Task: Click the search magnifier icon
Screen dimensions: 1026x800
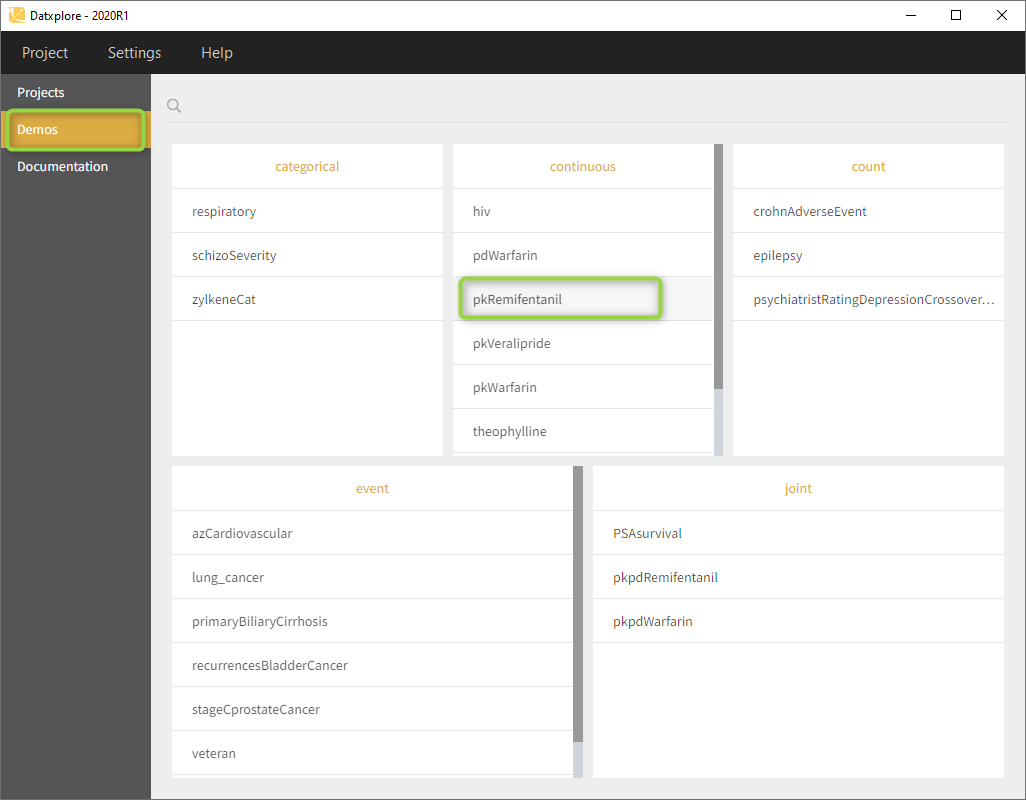Action: click(x=174, y=106)
